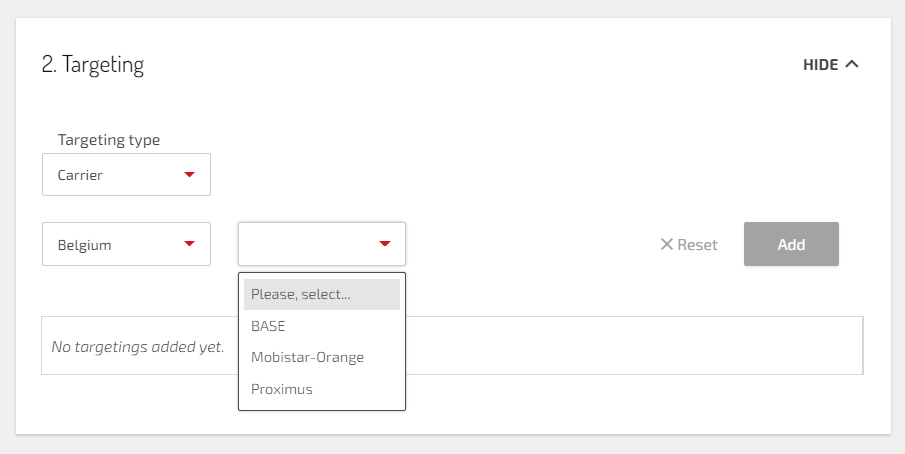Click the red arrow in Belgium dropdown
This screenshot has width=905, height=454.
[189, 244]
